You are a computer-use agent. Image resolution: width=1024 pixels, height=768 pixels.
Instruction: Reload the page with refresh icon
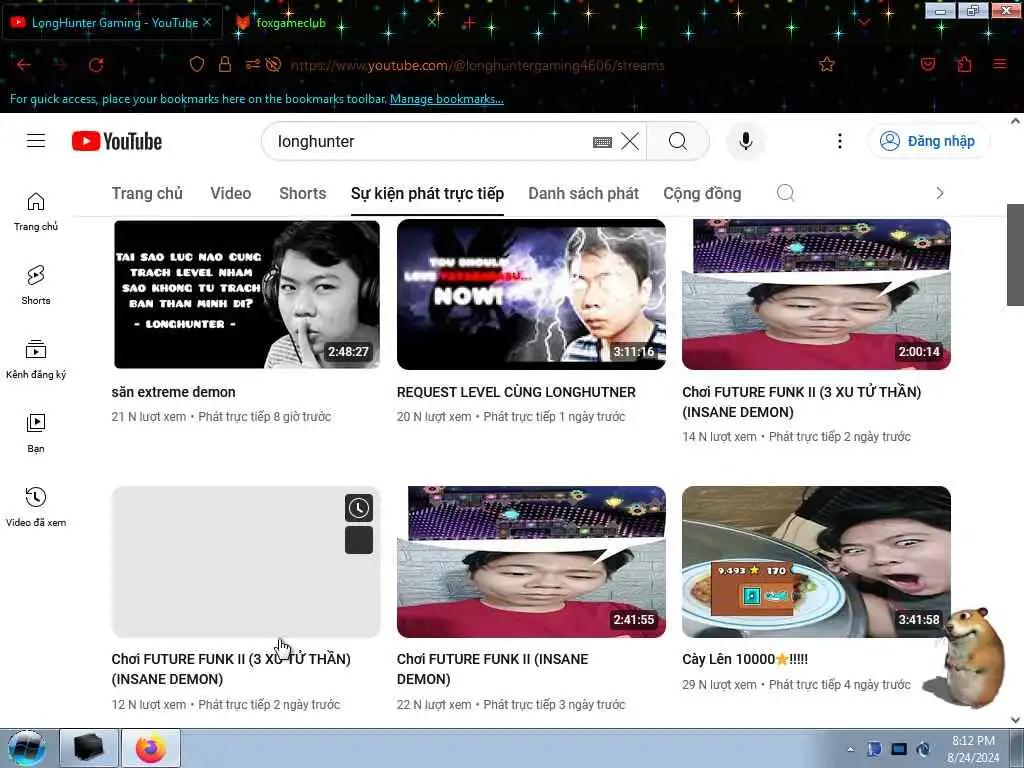tap(96, 65)
